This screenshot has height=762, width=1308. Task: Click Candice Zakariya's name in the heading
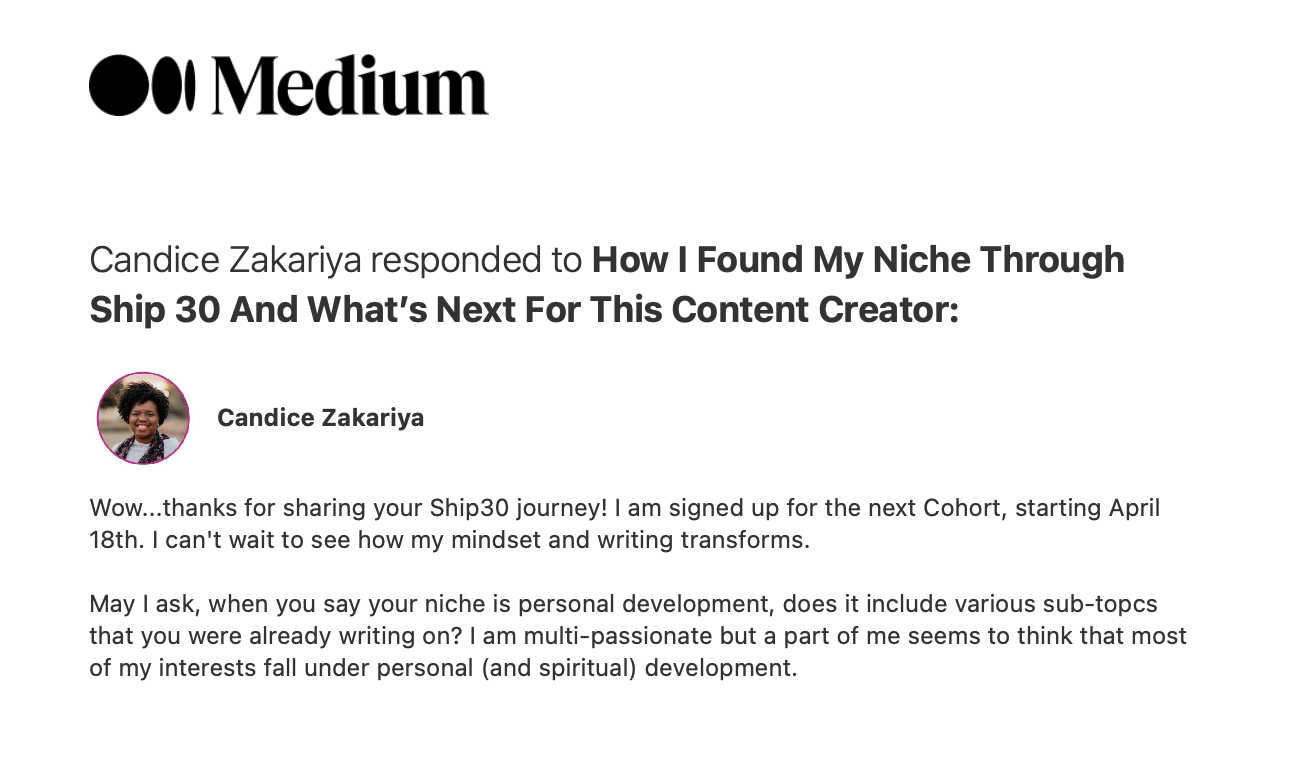click(x=225, y=260)
